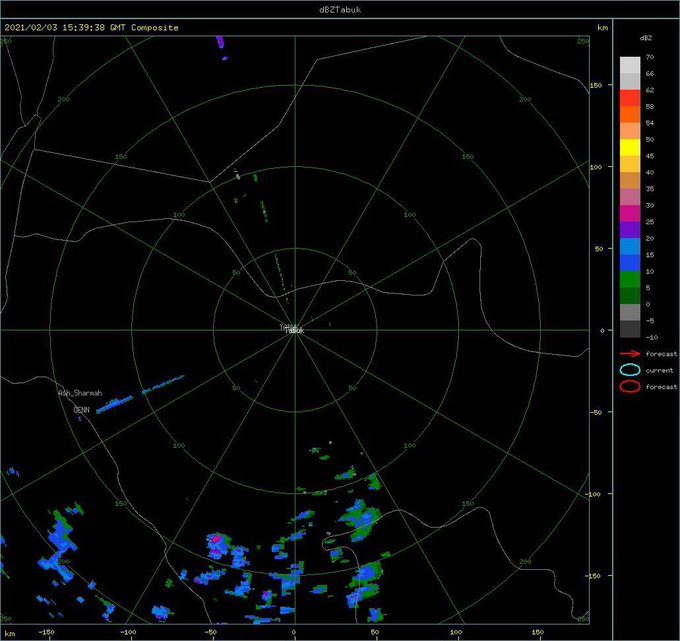Select the medium gray -5 to 0 dBZ swatch
680x641 pixels.
630,312
